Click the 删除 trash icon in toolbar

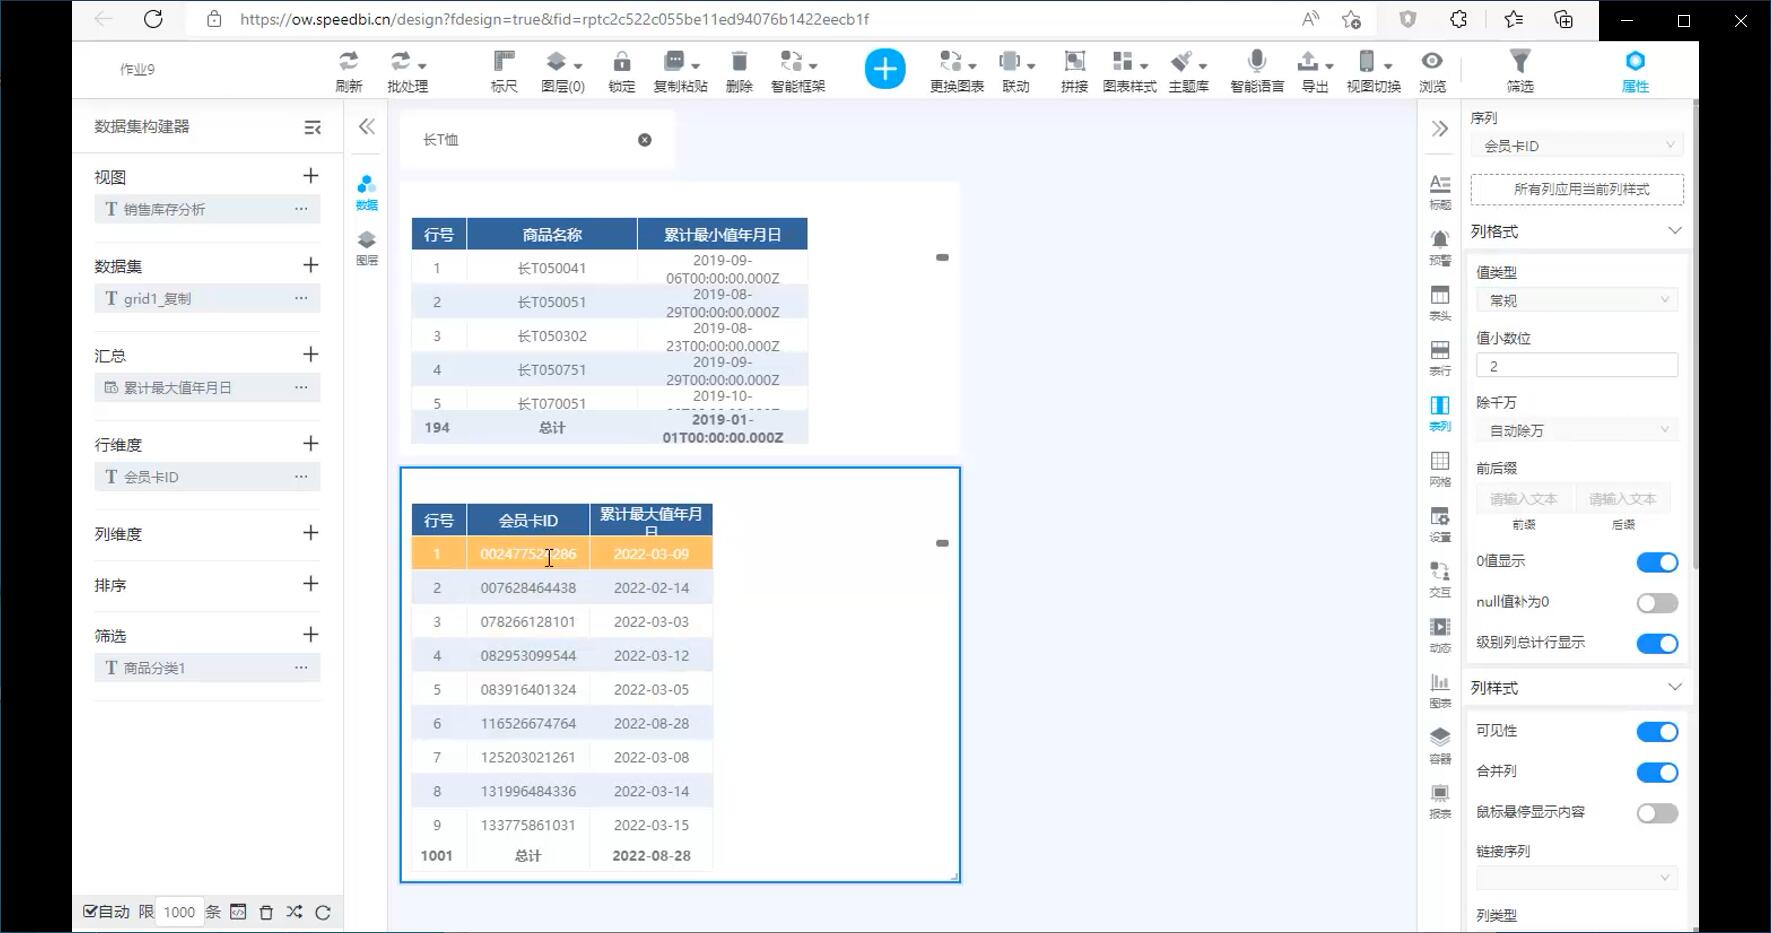739,70
